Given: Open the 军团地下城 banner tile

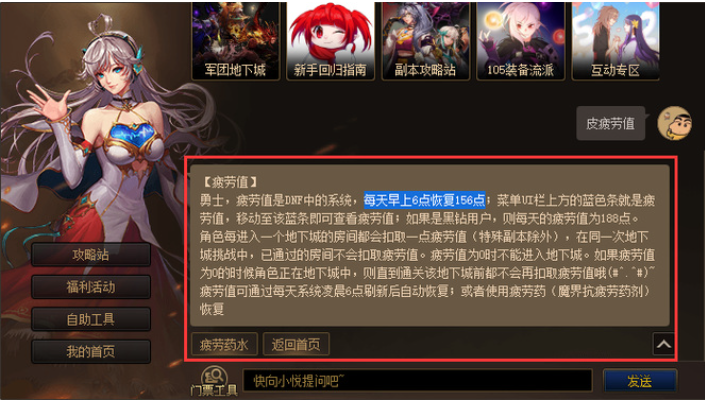Looking at the screenshot, I should [236, 41].
